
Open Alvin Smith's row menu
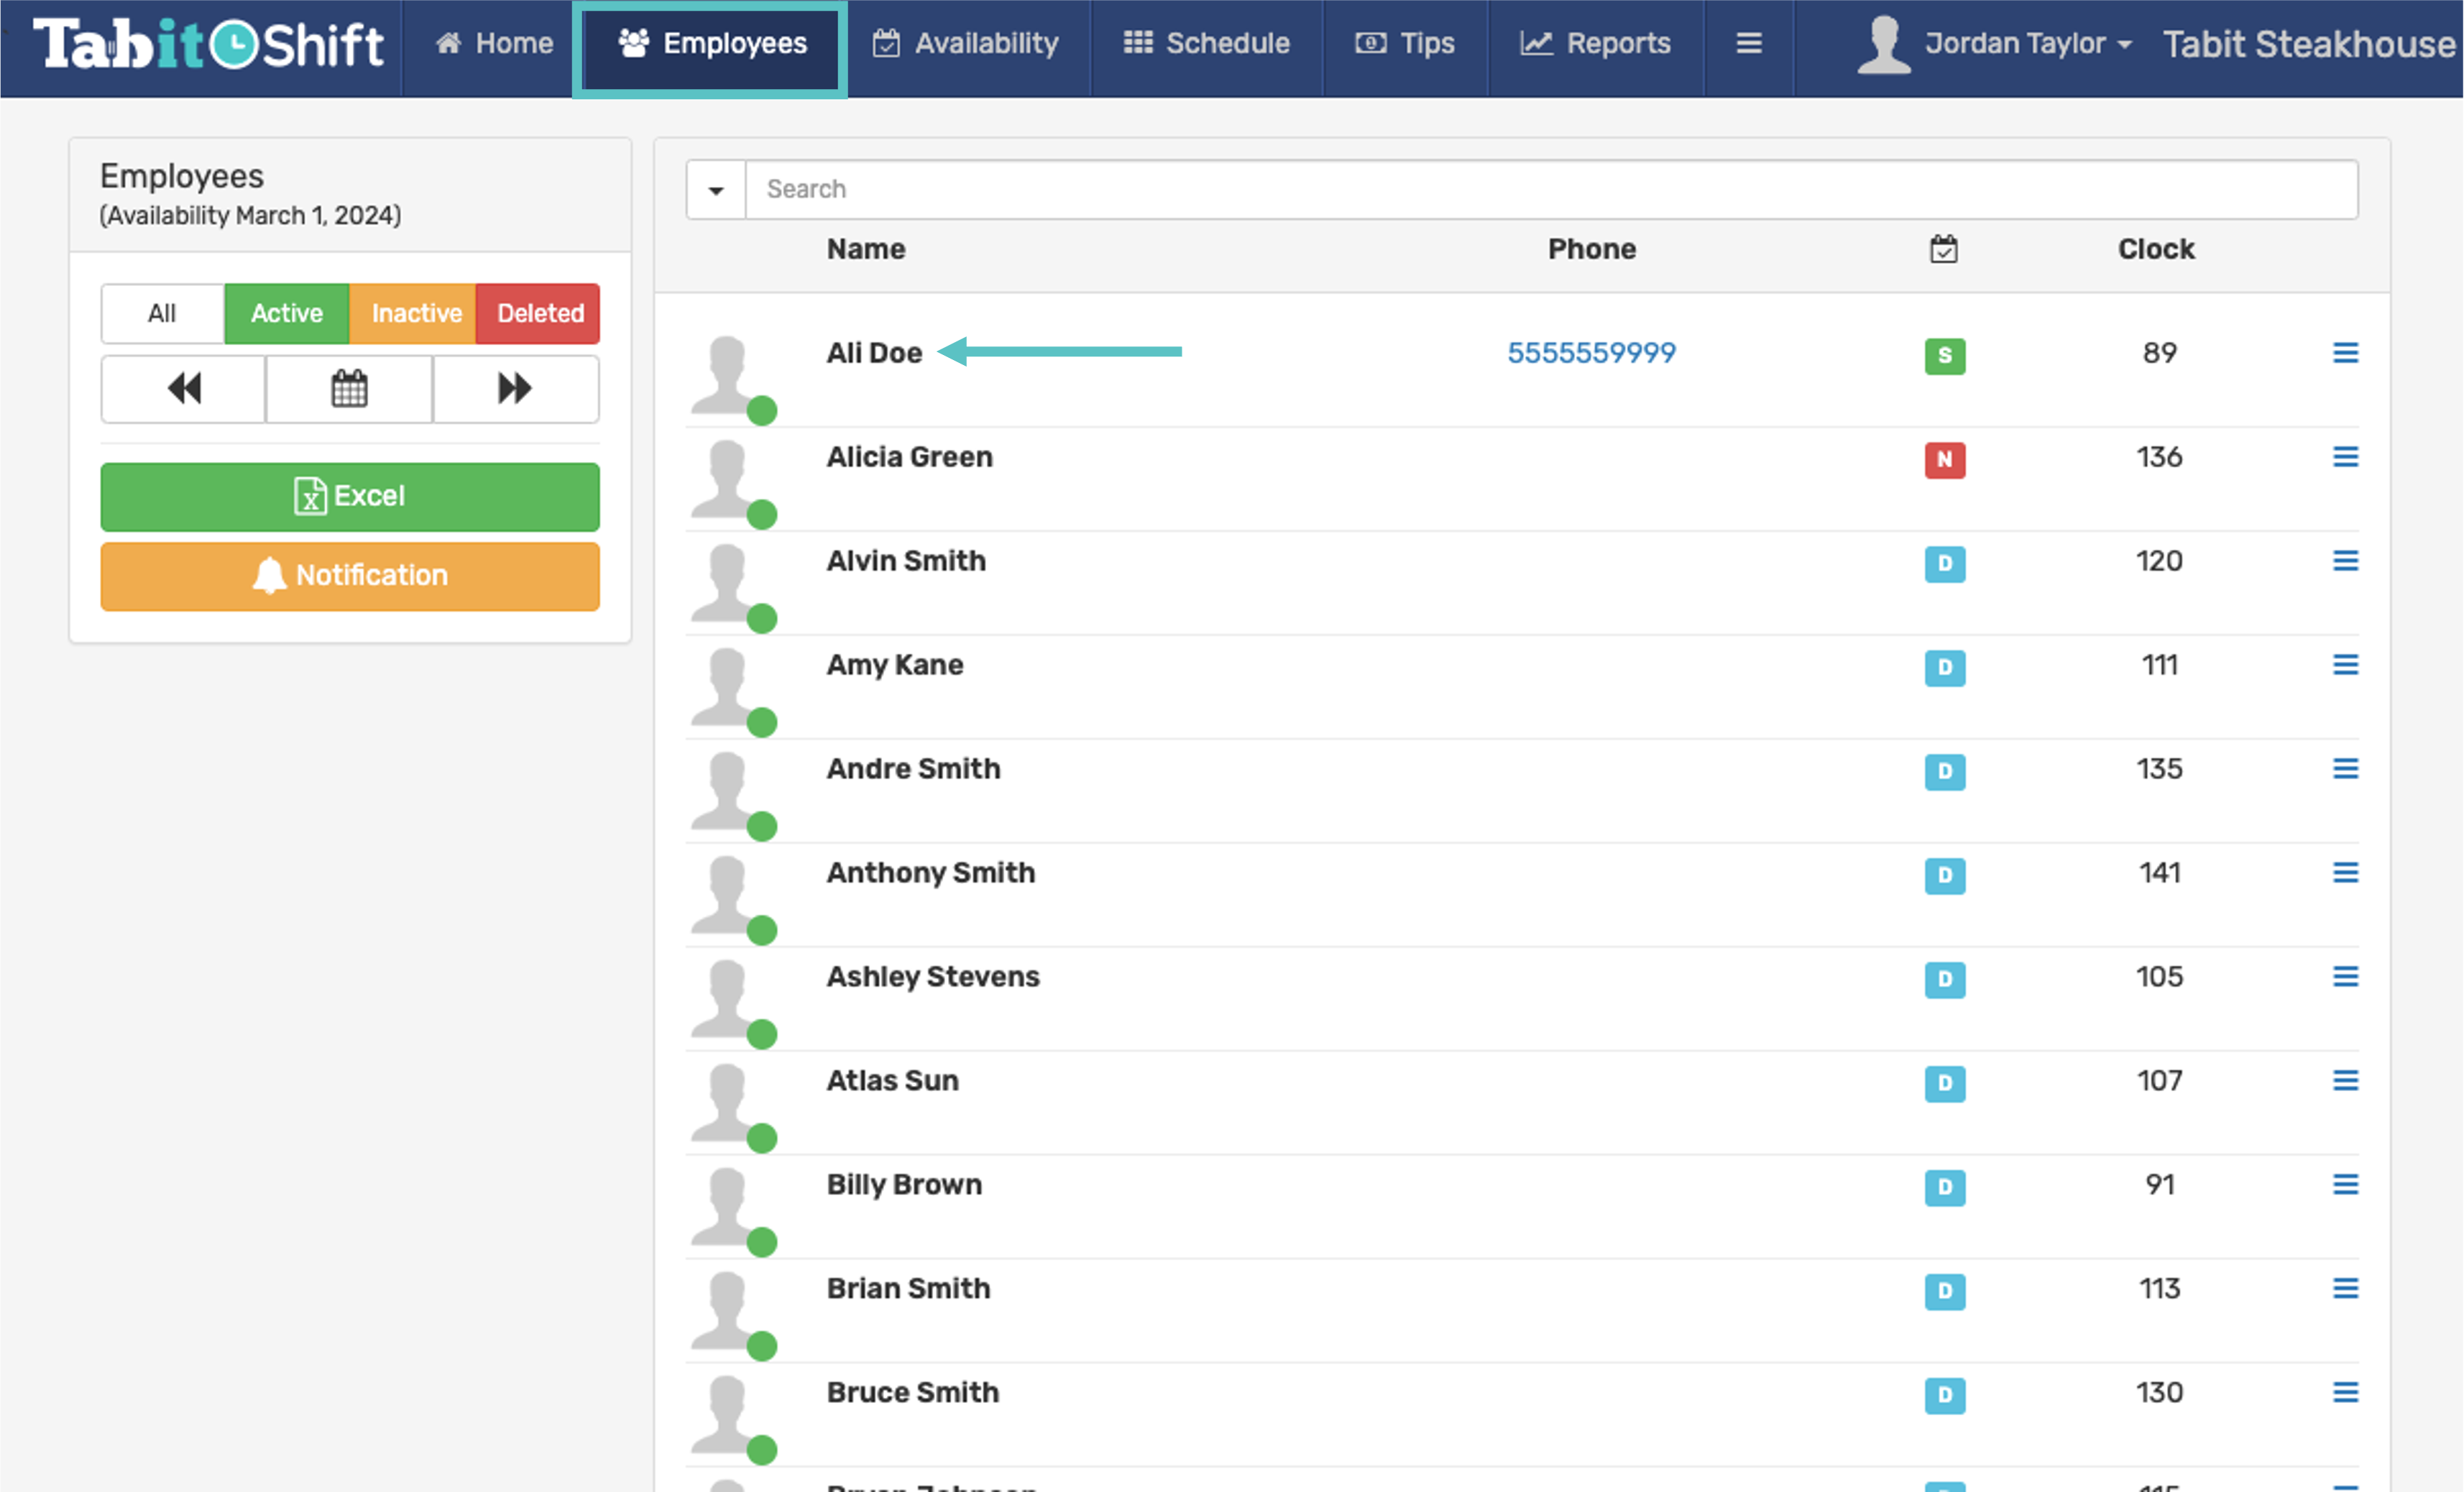pyautogui.click(x=2346, y=561)
